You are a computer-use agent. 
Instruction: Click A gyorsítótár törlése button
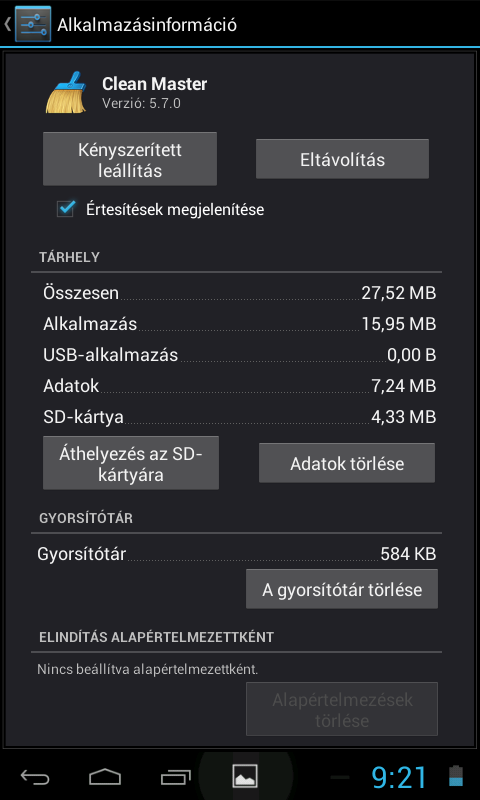(342, 589)
